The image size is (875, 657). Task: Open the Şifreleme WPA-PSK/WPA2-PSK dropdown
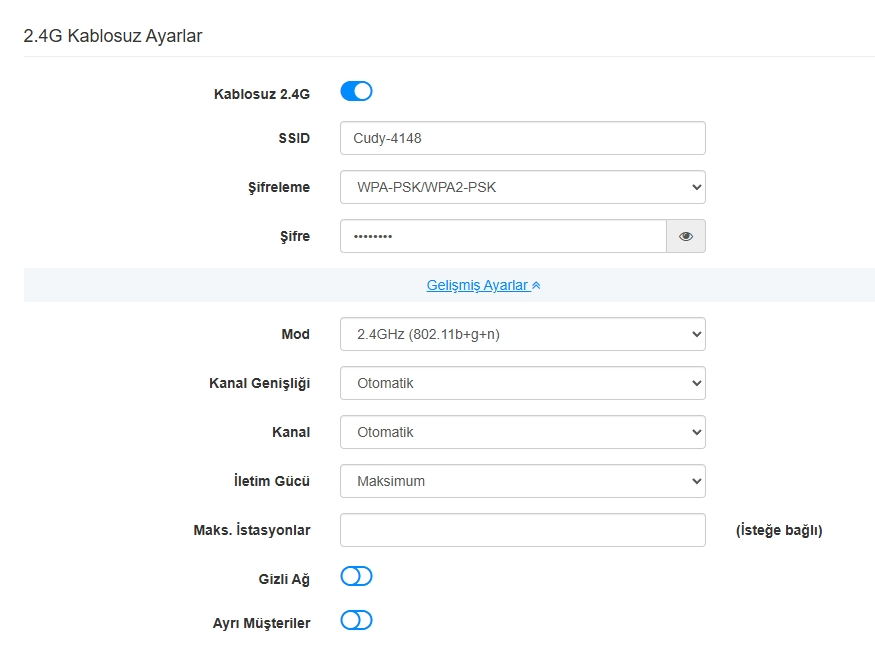coord(523,187)
